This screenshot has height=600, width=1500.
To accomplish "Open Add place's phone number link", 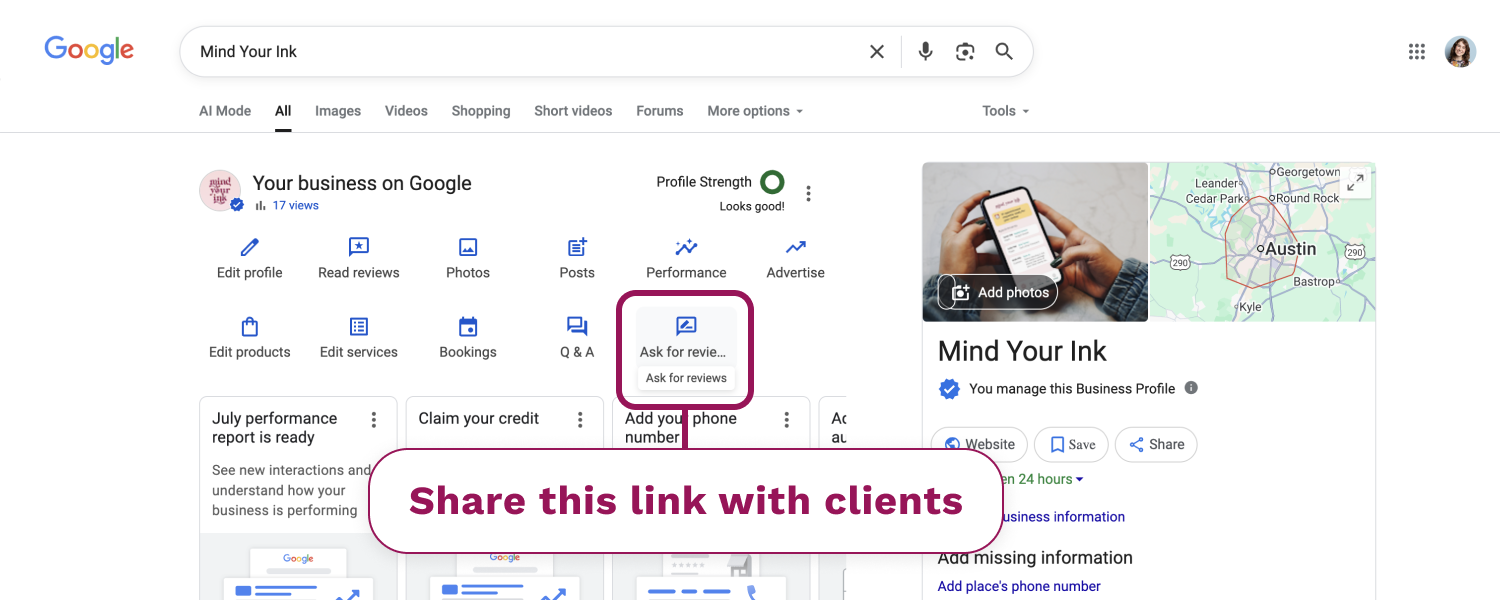I will 1019,586.
